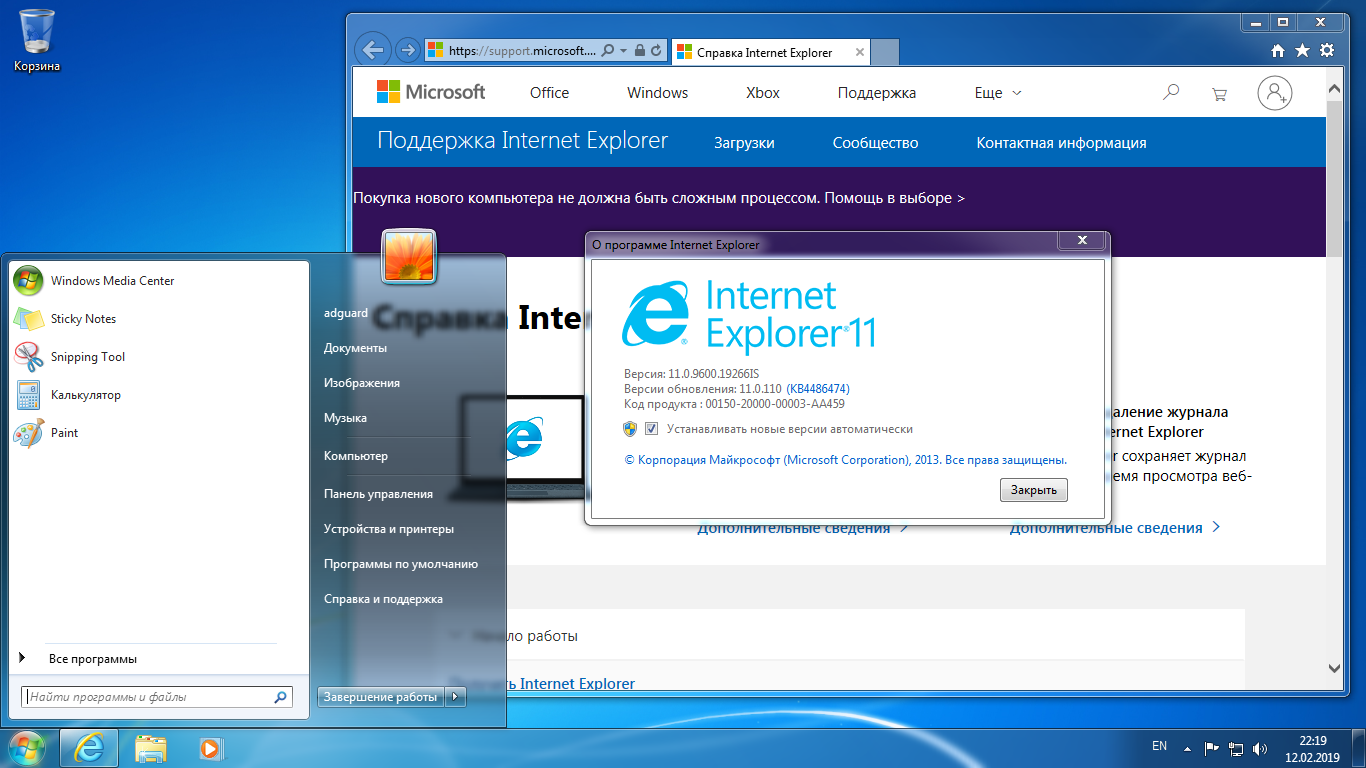Open the Windows link in the Microsoft header
This screenshot has height=768, width=1366.
click(x=657, y=92)
